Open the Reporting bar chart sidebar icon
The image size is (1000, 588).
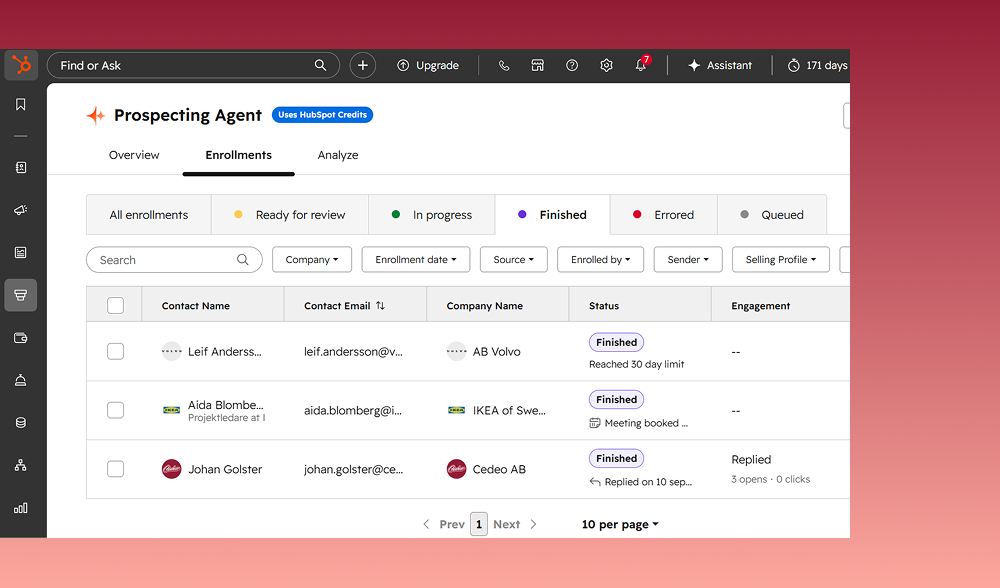[20, 508]
